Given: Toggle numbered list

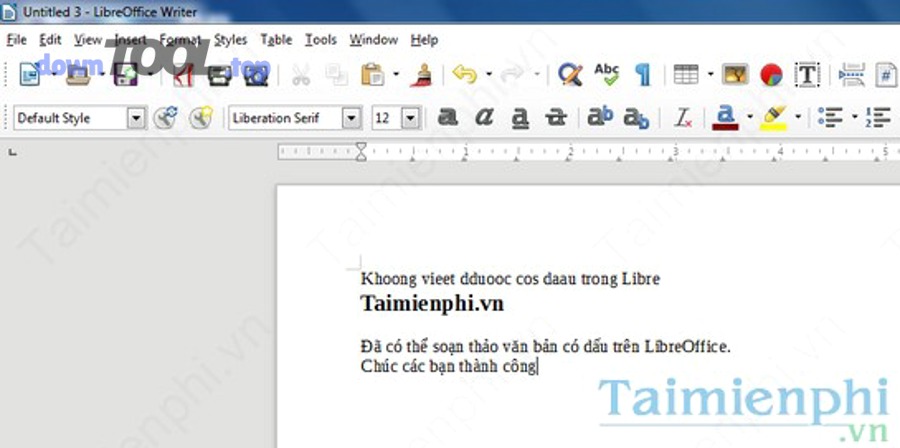Looking at the screenshot, I should point(878,118).
